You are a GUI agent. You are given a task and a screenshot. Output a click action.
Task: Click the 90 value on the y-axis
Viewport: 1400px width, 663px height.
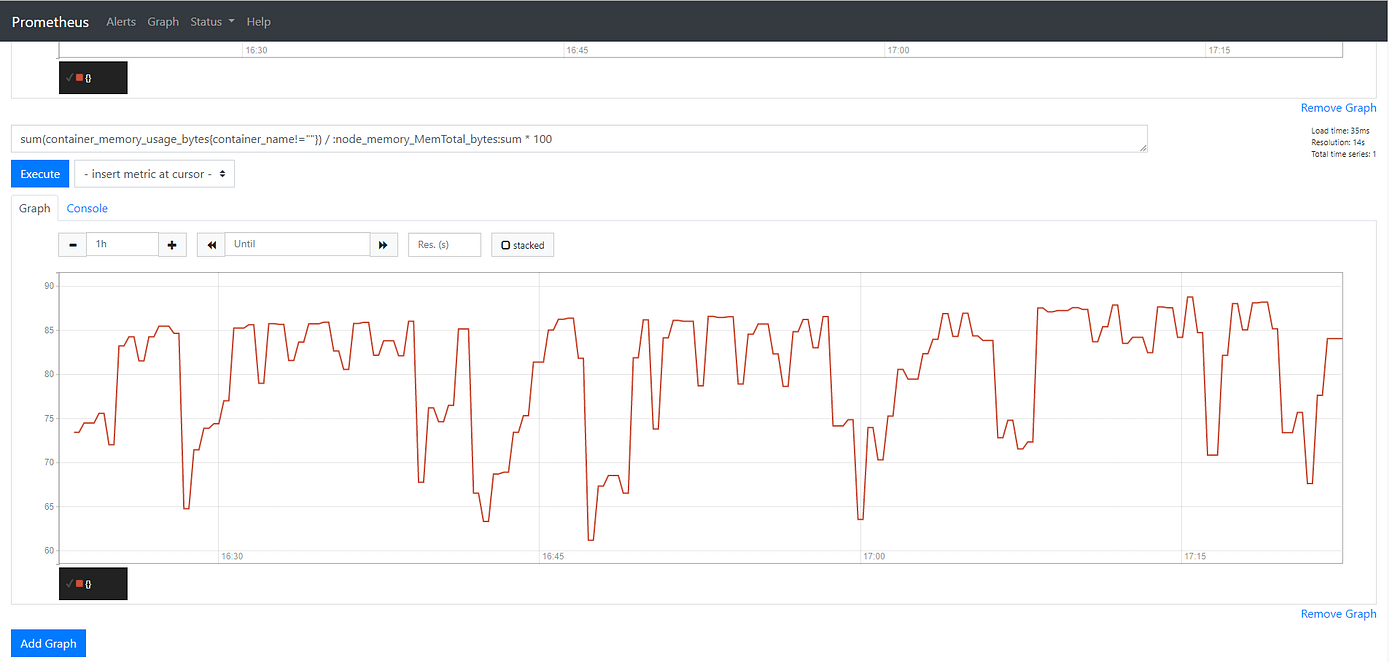pyautogui.click(x=49, y=286)
